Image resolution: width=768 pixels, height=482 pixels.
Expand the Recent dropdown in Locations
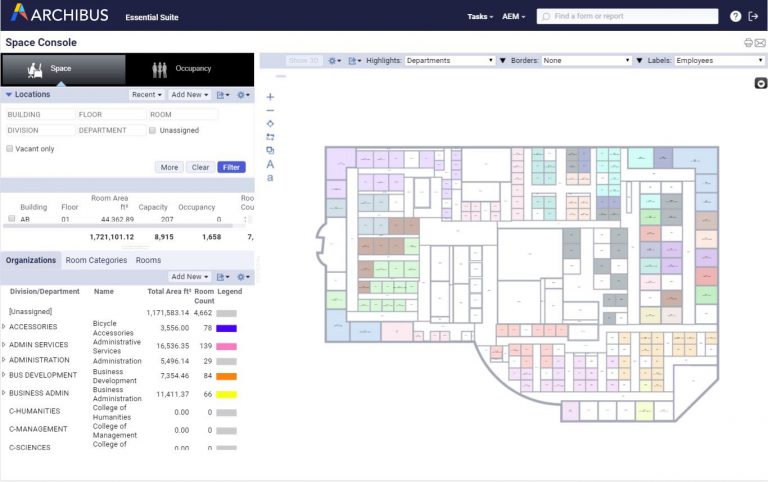click(x=146, y=95)
